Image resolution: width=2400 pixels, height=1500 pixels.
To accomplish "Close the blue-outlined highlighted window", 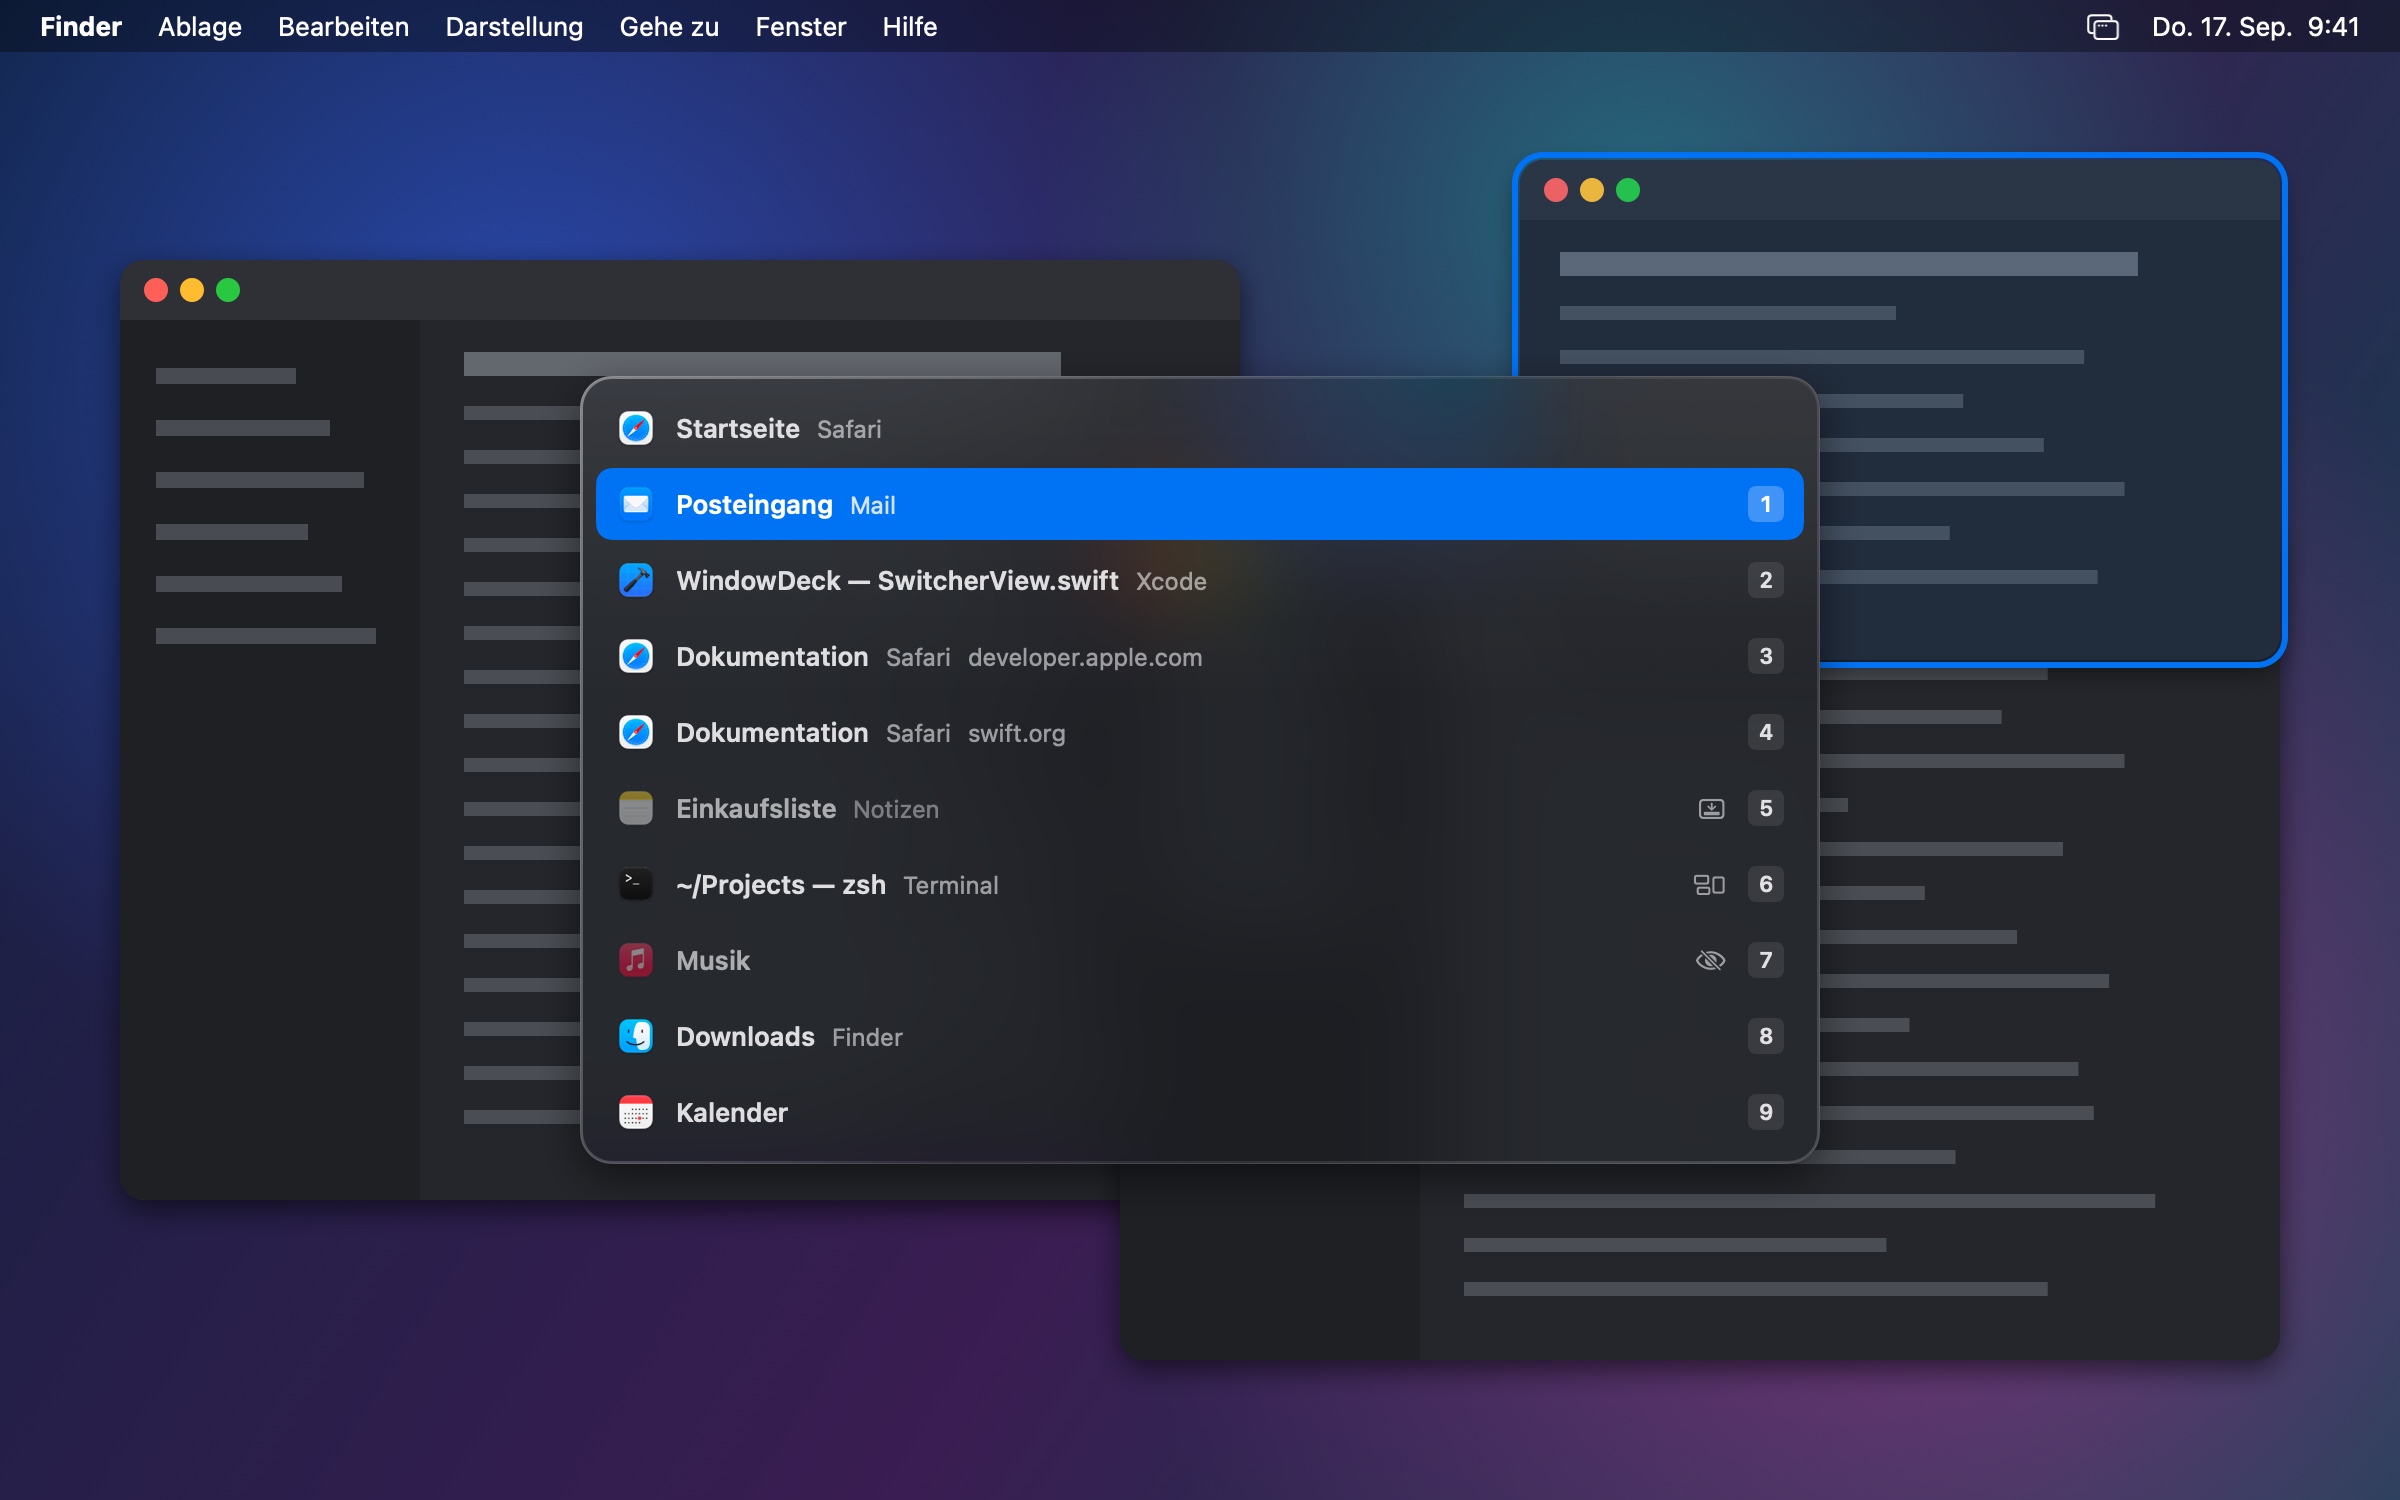I will tap(1556, 190).
